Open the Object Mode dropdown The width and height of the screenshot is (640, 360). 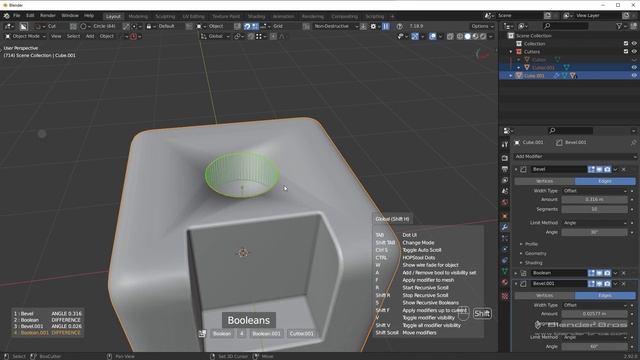tap(25, 36)
